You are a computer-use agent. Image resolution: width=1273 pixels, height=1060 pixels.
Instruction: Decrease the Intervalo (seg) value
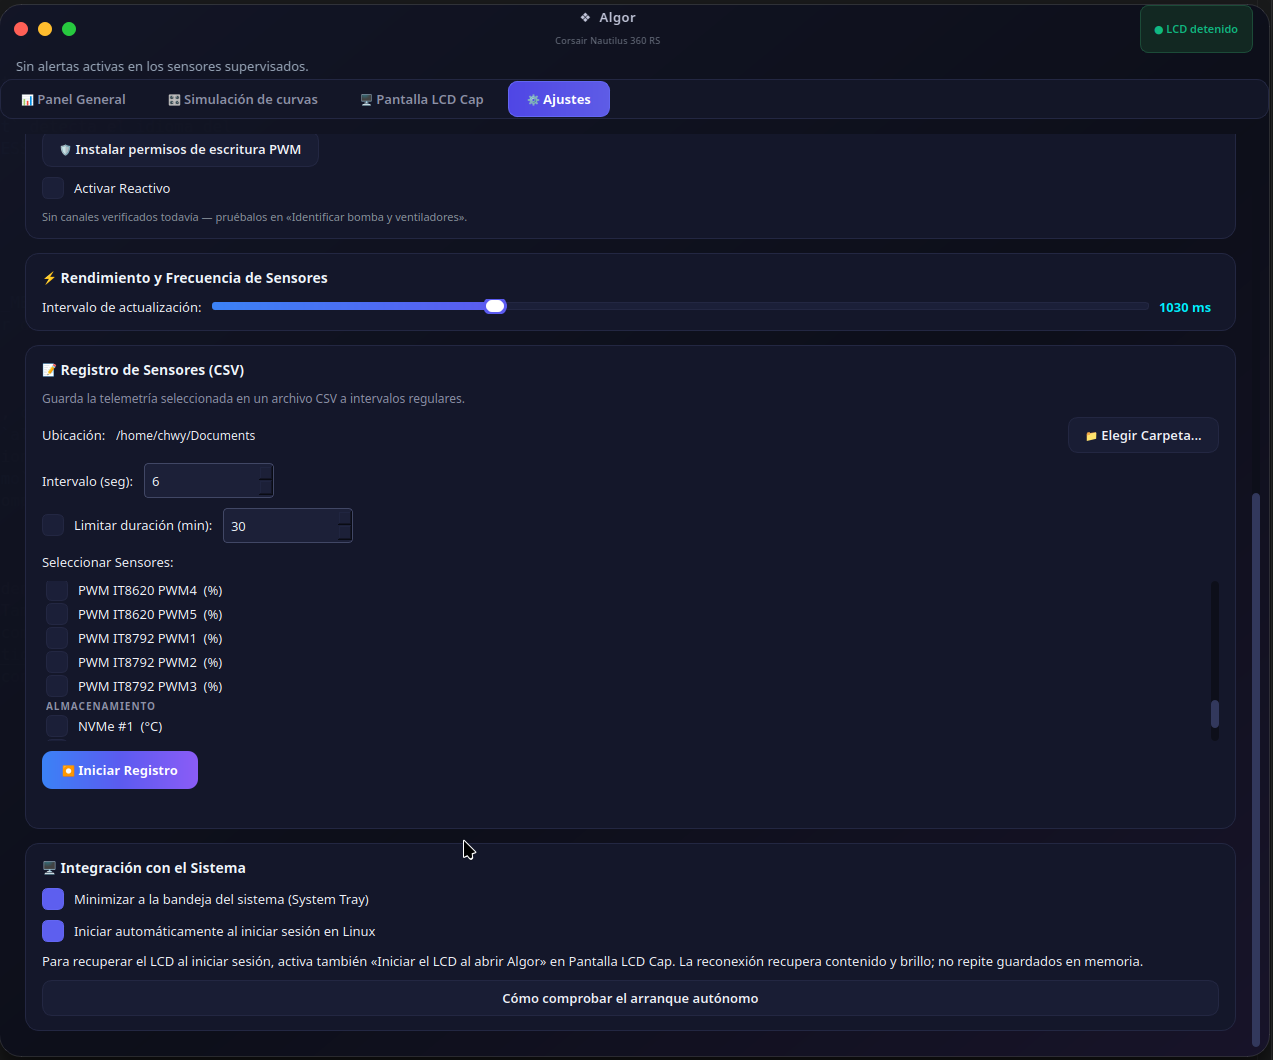pyautogui.click(x=265, y=489)
